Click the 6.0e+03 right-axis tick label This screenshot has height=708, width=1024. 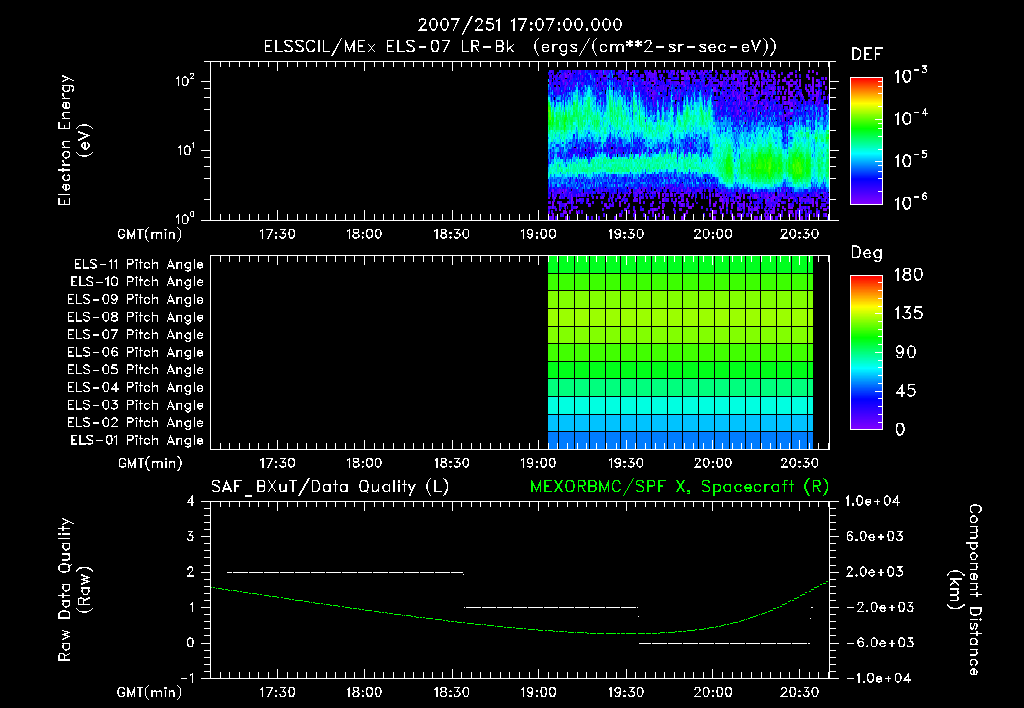875,537
